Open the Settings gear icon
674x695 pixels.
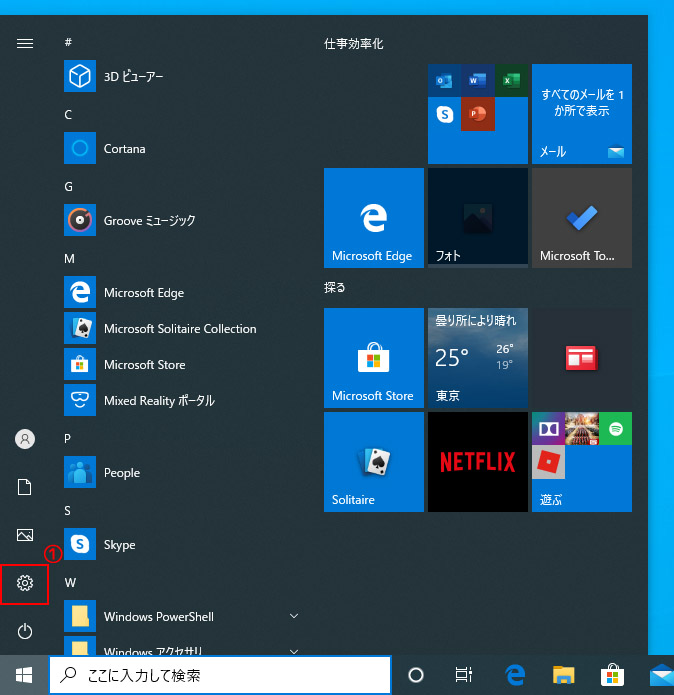(25, 583)
